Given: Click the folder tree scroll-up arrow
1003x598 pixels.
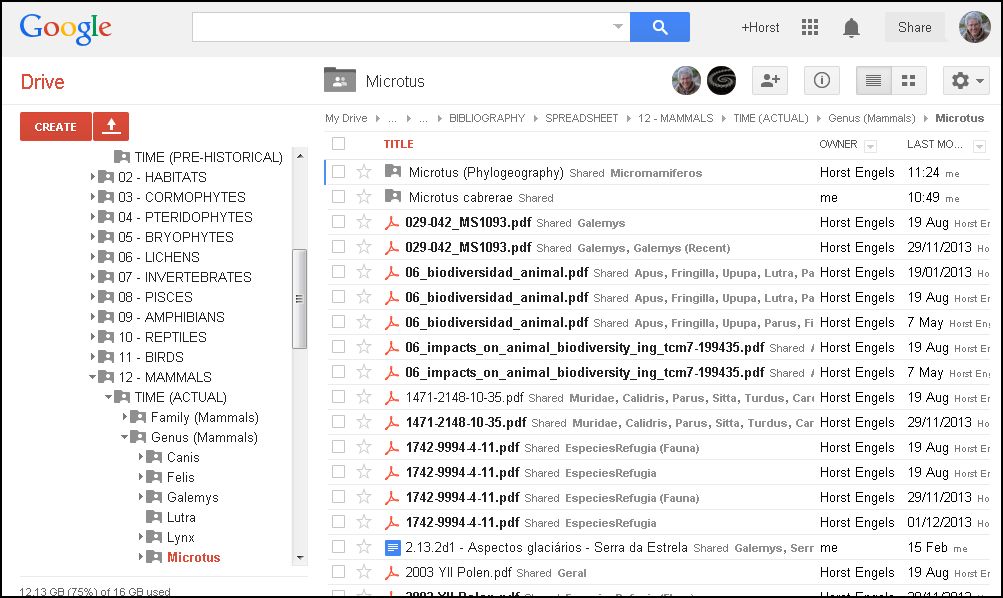Looking at the screenshot, I should coord(299,156).
